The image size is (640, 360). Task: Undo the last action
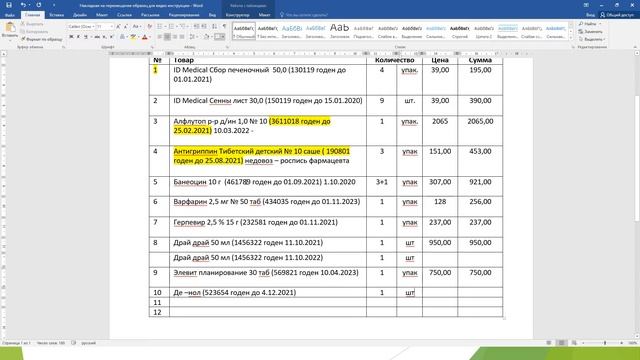23,5
